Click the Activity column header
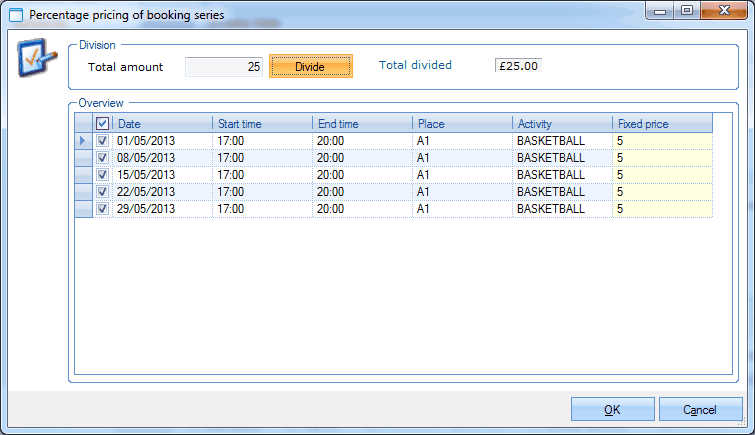Viewport: 755px width, 435px height. pos(562,124)
